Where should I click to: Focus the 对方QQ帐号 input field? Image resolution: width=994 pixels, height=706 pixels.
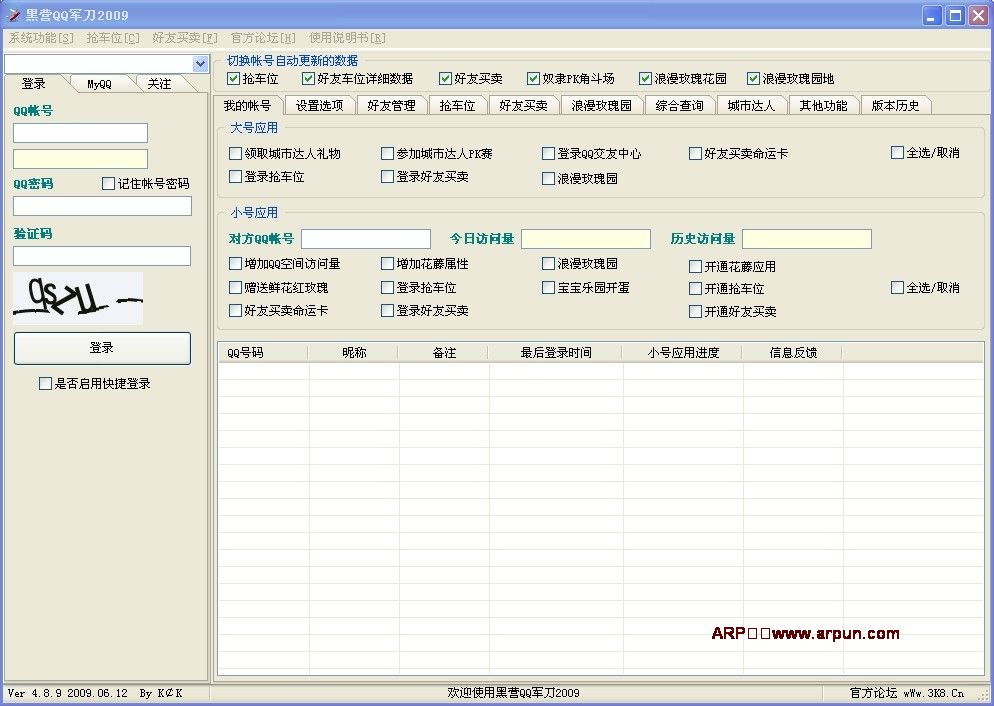coord(366,239)
